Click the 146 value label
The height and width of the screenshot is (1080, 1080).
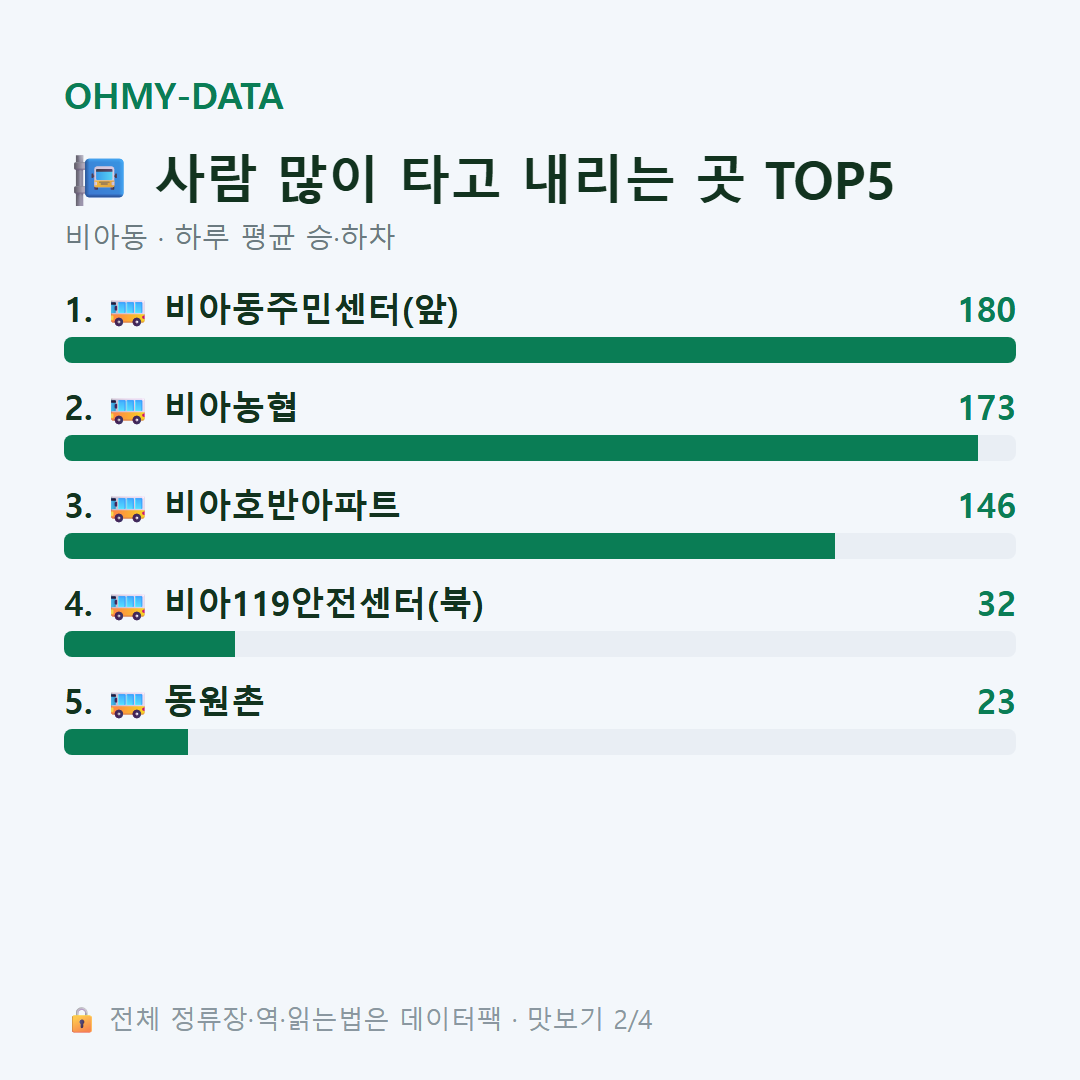(987, 506)
